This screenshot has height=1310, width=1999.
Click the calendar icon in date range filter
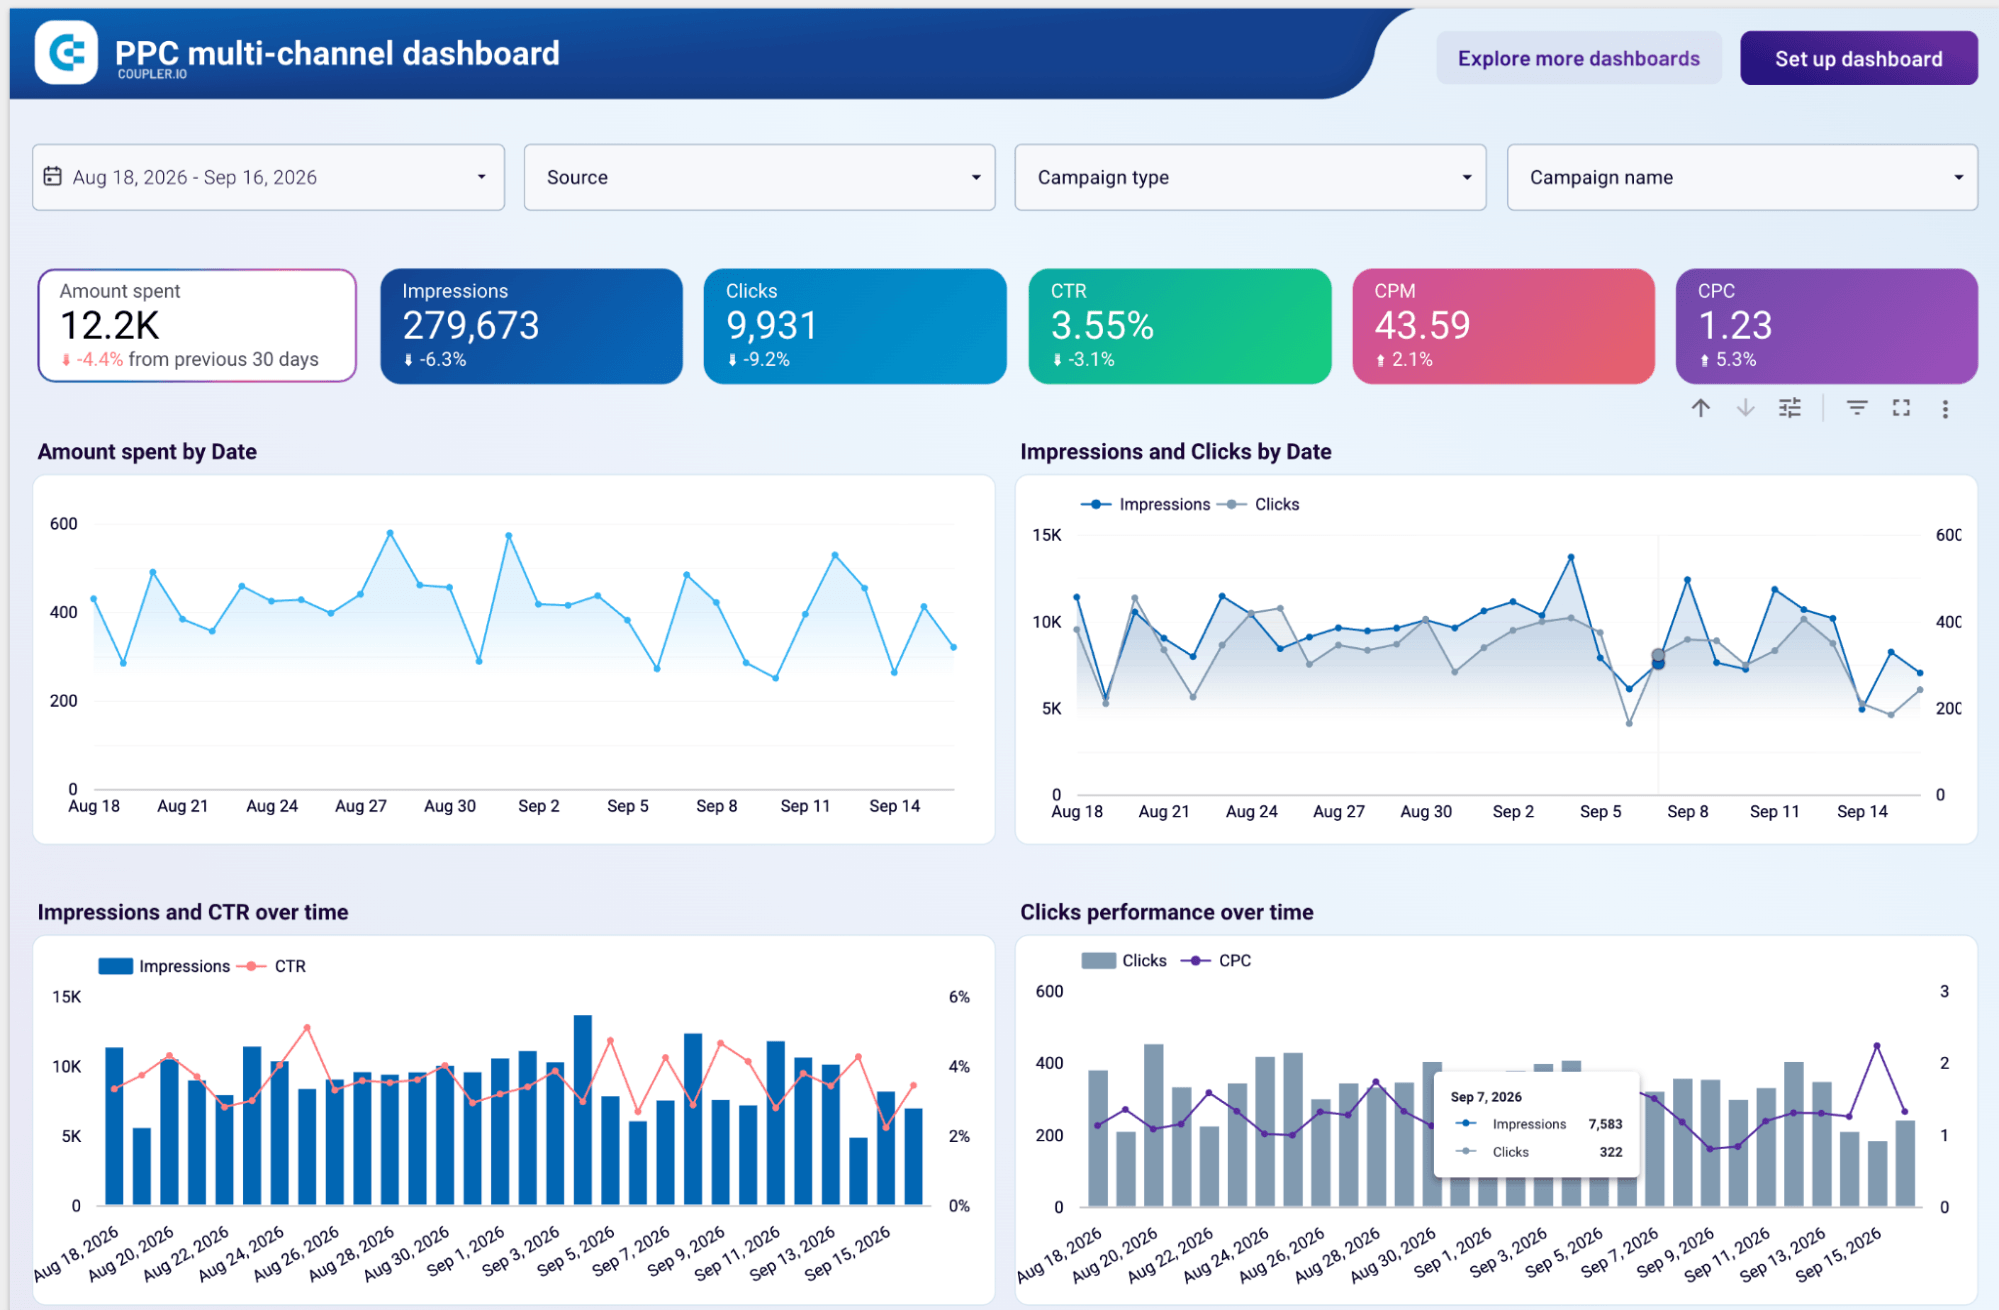53,176
